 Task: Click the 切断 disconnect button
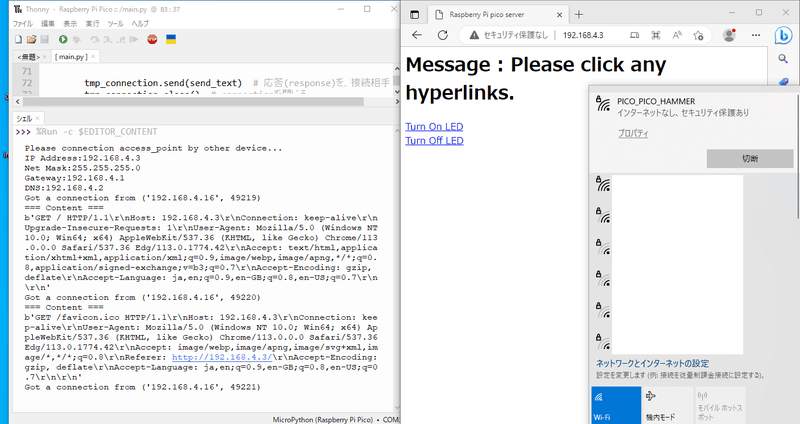(x=750, y=159)
